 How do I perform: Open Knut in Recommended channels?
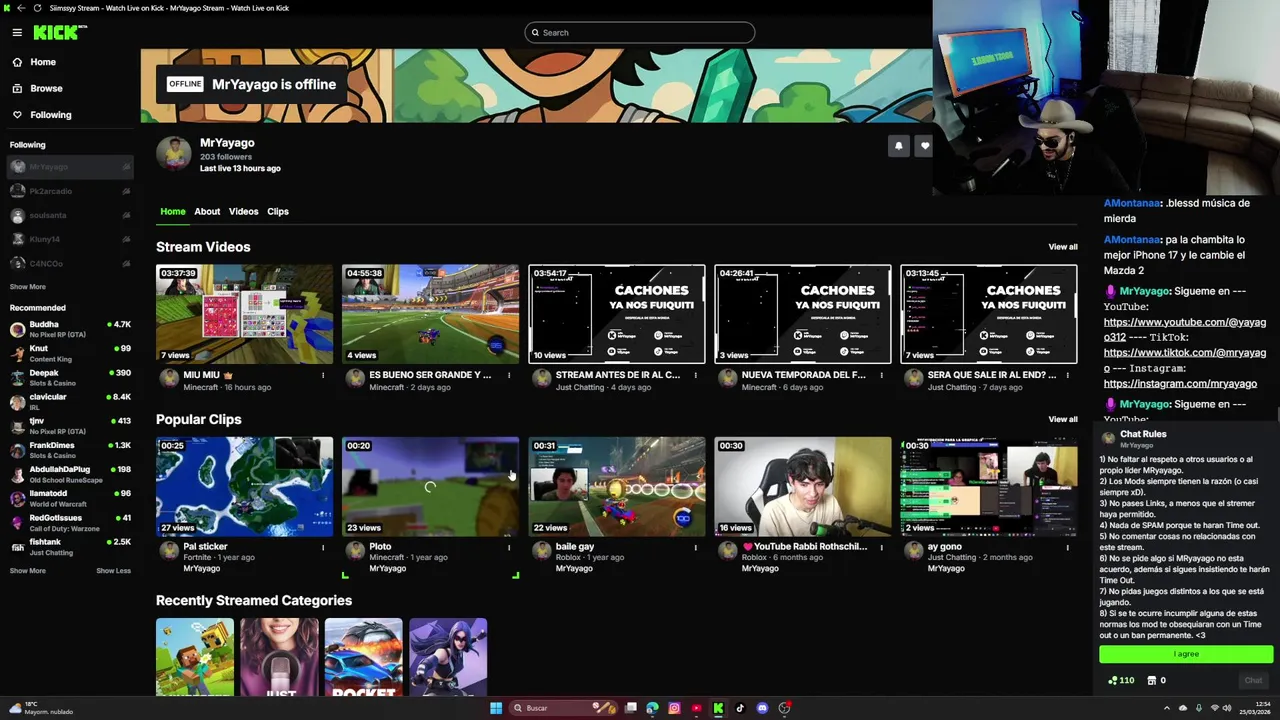point(70,353)
